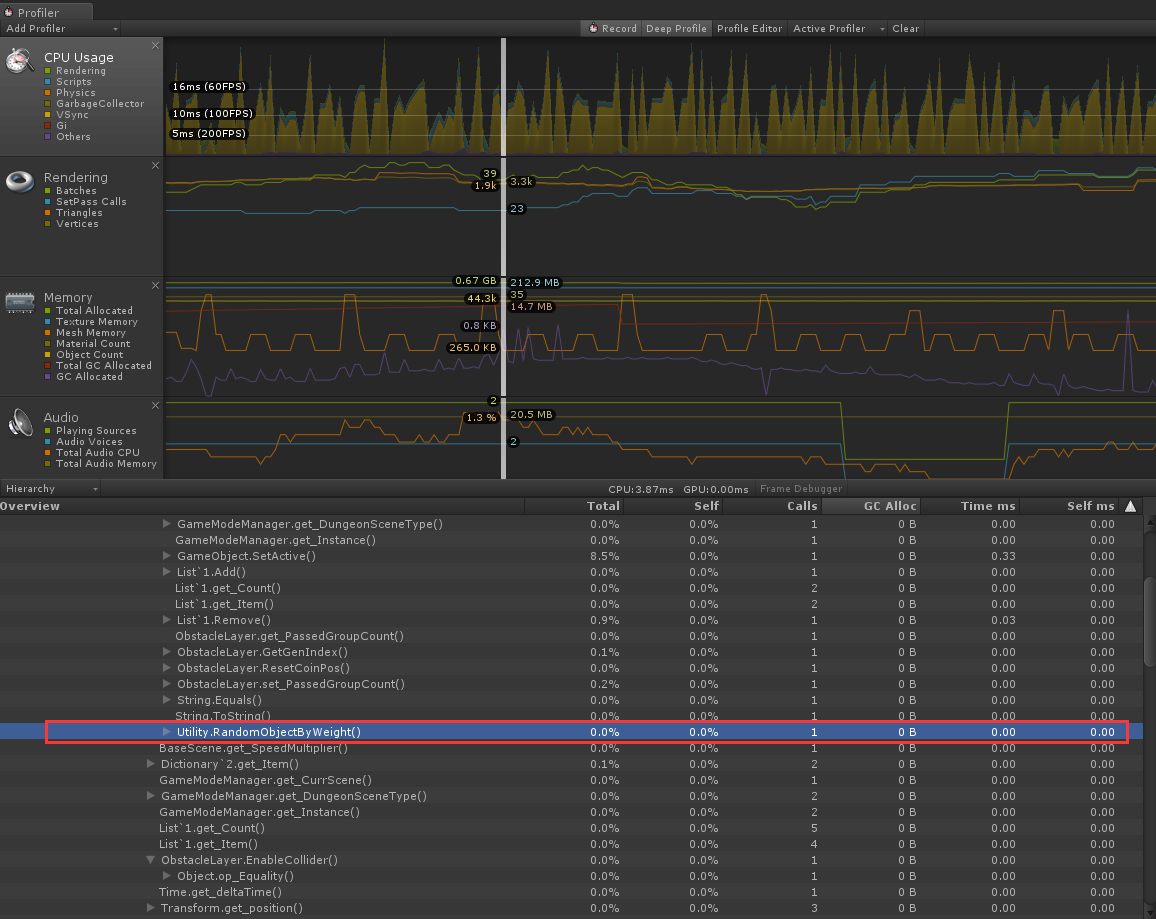The height and width of the screenshot is (919, 1156).
Task: Collapse ObstacleLayer.EnableCollider() row
Action: 150,860
